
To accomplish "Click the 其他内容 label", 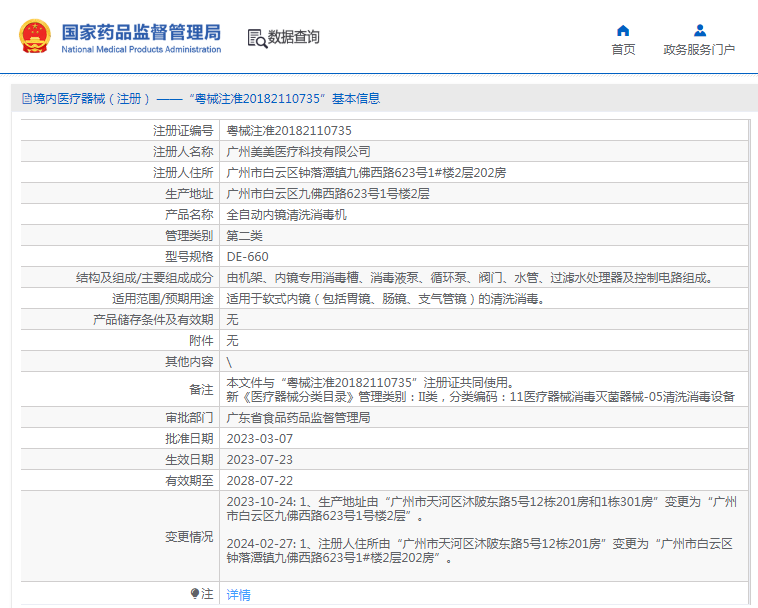I will (189, 362).
